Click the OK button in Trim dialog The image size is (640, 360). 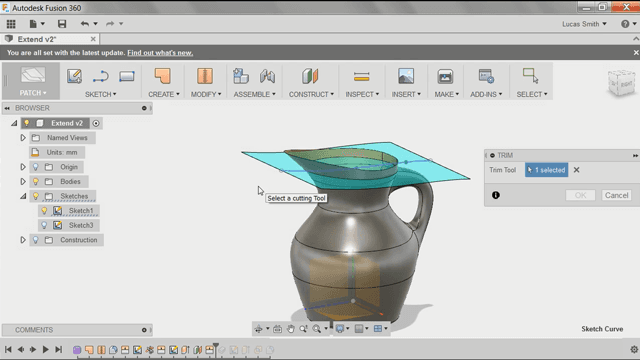click(x=580, y=195)
